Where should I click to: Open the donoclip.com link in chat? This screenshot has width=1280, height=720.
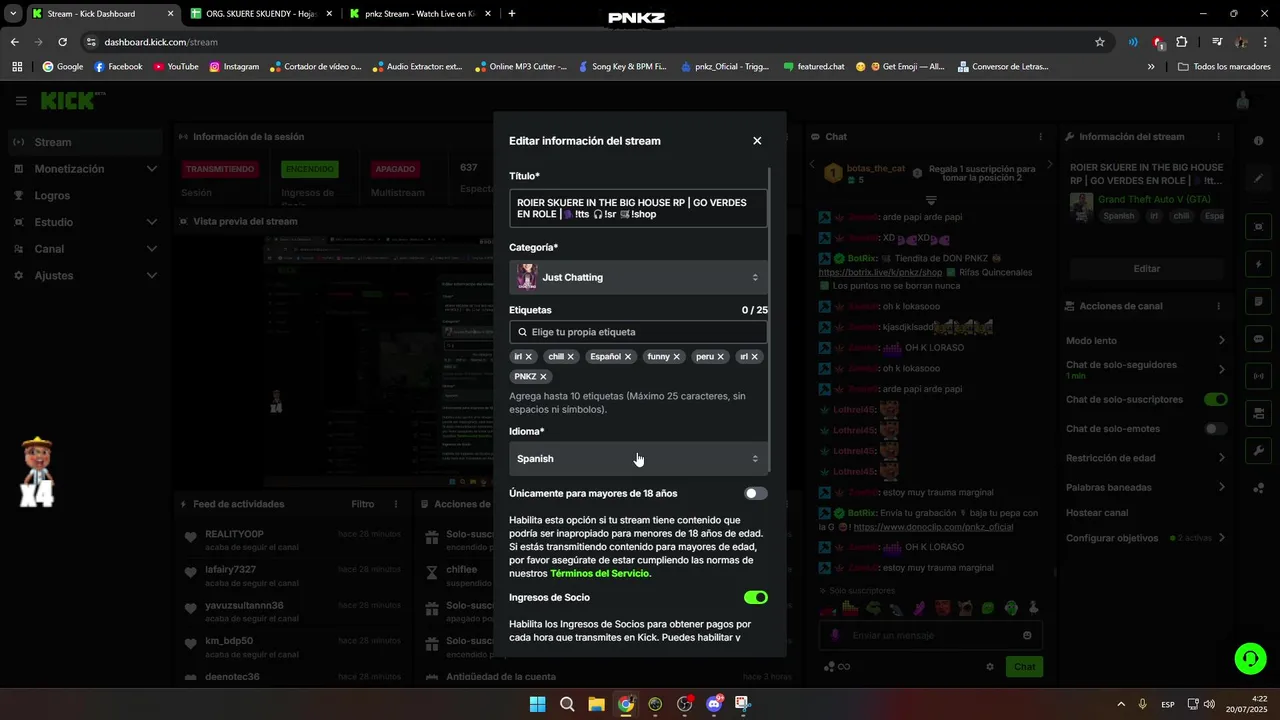point(933,527)
